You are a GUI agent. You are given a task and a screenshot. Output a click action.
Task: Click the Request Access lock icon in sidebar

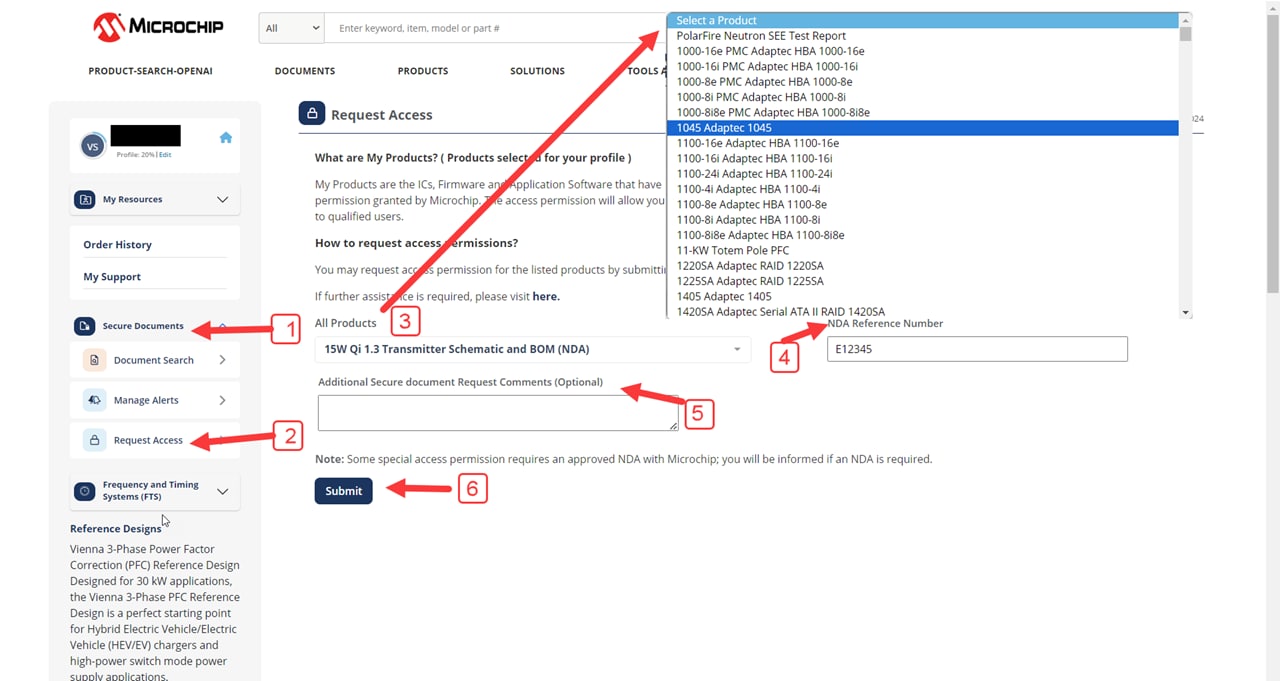[94, 440]
